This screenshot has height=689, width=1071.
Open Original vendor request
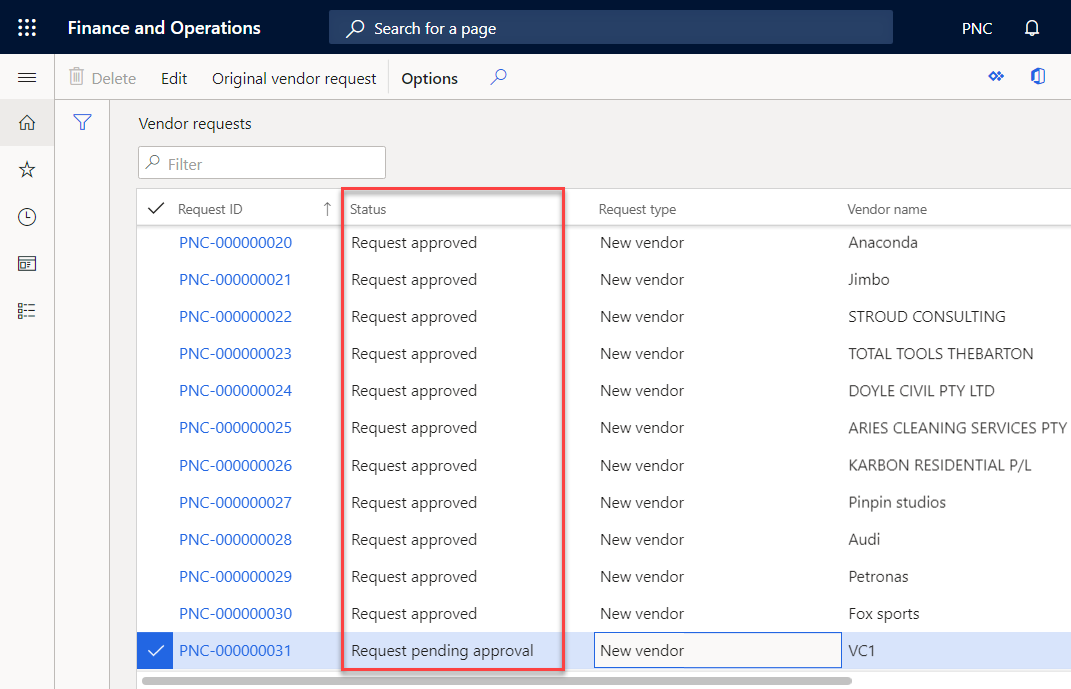click(x=294, y=79)
